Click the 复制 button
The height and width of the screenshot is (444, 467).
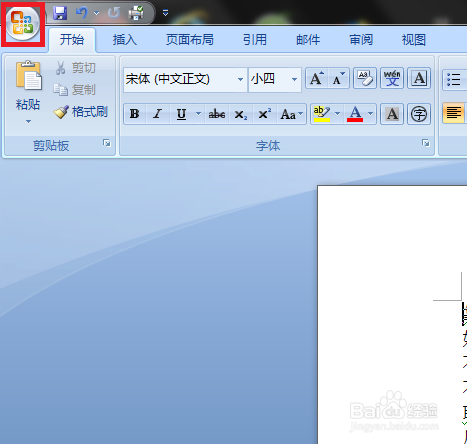[75, 90]
